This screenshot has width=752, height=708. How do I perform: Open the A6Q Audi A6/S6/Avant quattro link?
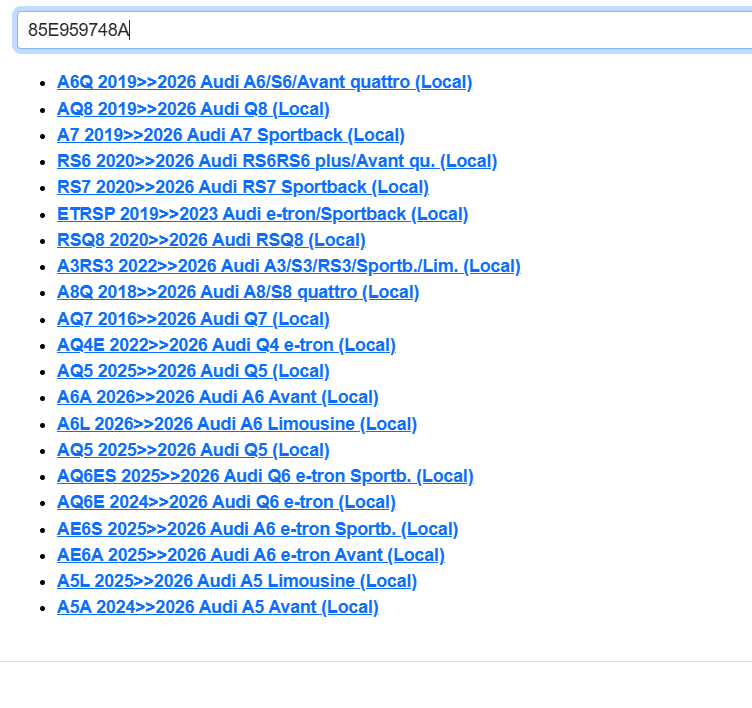pyautogui.click(x=264, y=82)
